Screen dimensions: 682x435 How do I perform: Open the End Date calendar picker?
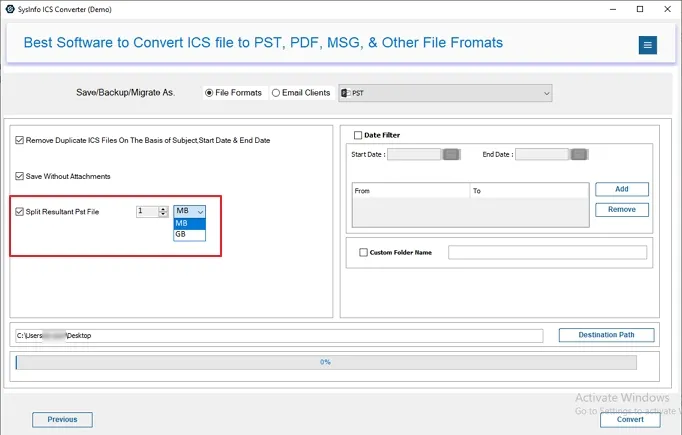(x=579, y=154)
